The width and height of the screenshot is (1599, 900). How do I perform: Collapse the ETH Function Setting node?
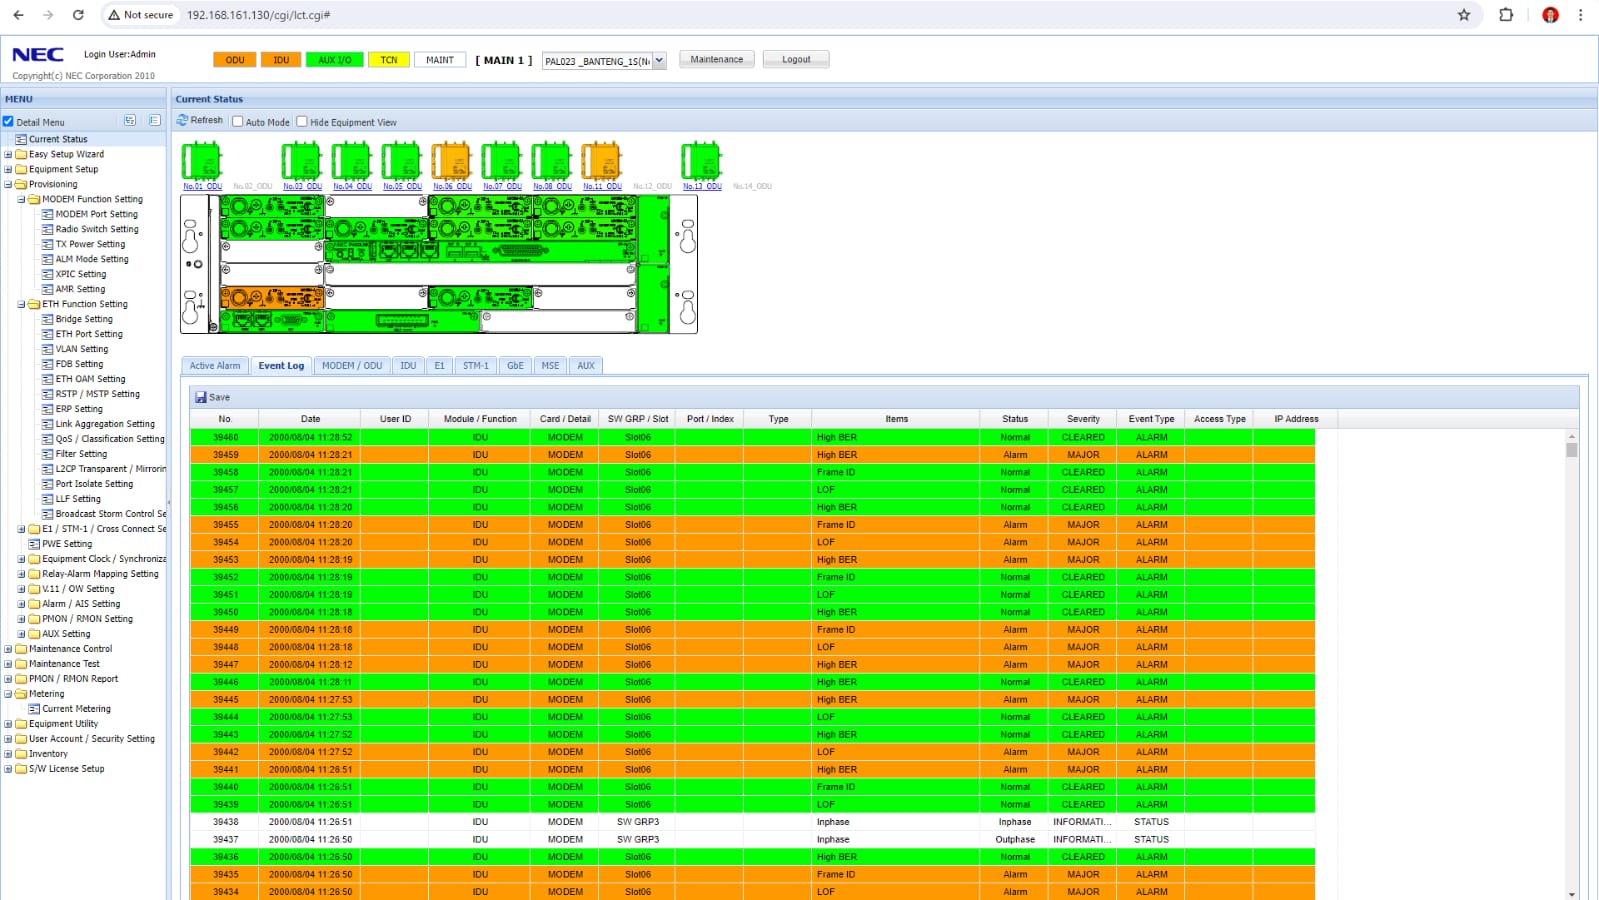coord(21,305)
